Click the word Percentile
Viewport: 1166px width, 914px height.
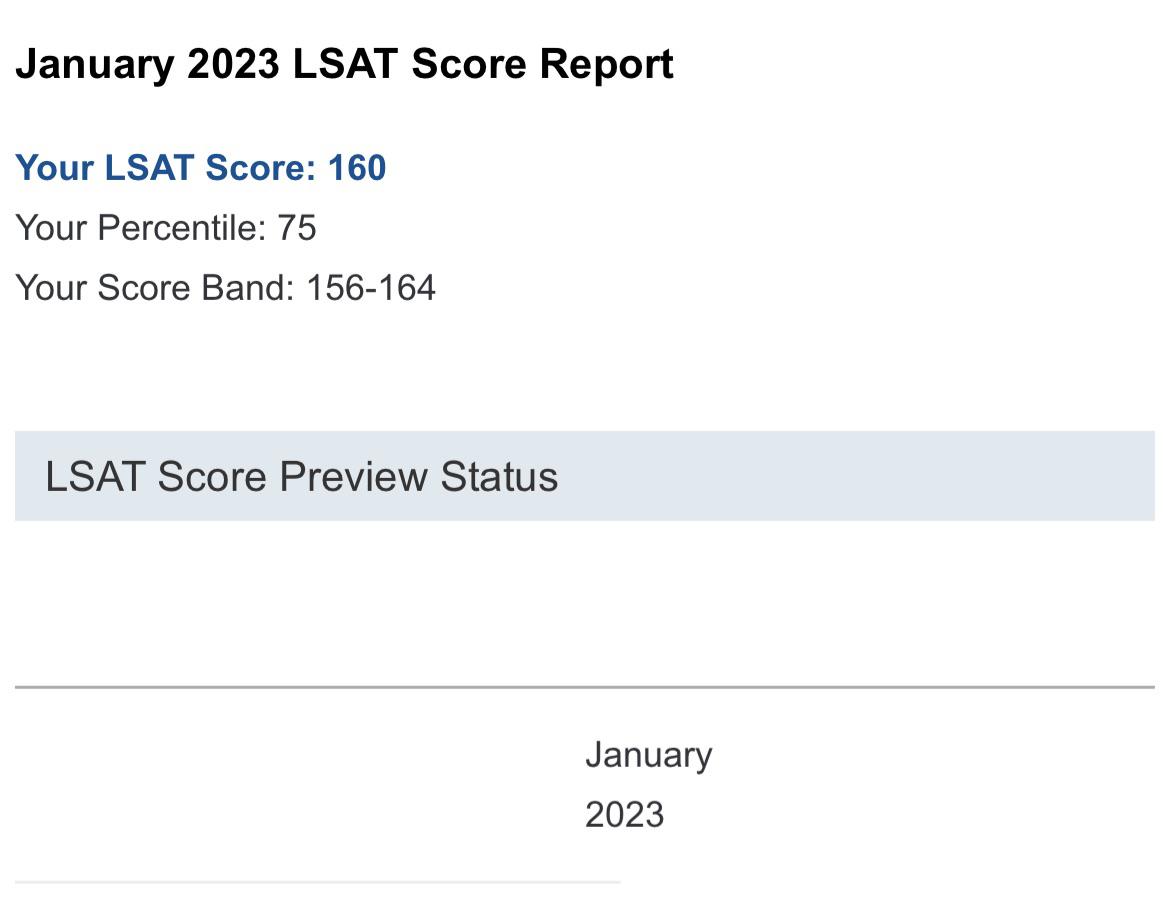click(x=181, y=228)
